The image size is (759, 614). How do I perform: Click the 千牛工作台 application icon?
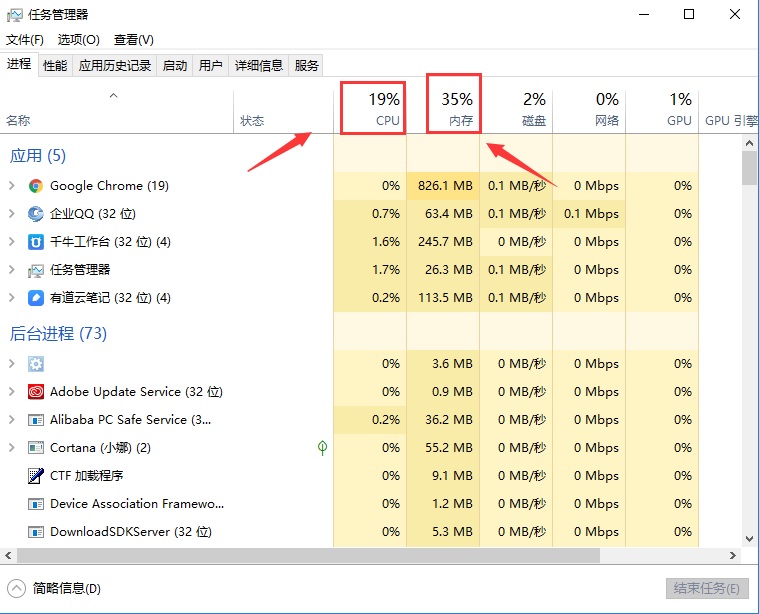pyautogui.click(x=36, y=242)
